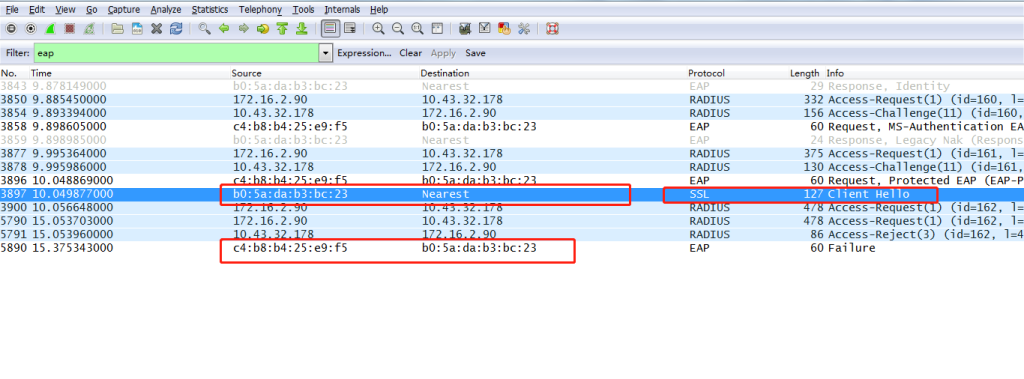
Task: Open the Capture menu
Action: click(x=123, y=10)
